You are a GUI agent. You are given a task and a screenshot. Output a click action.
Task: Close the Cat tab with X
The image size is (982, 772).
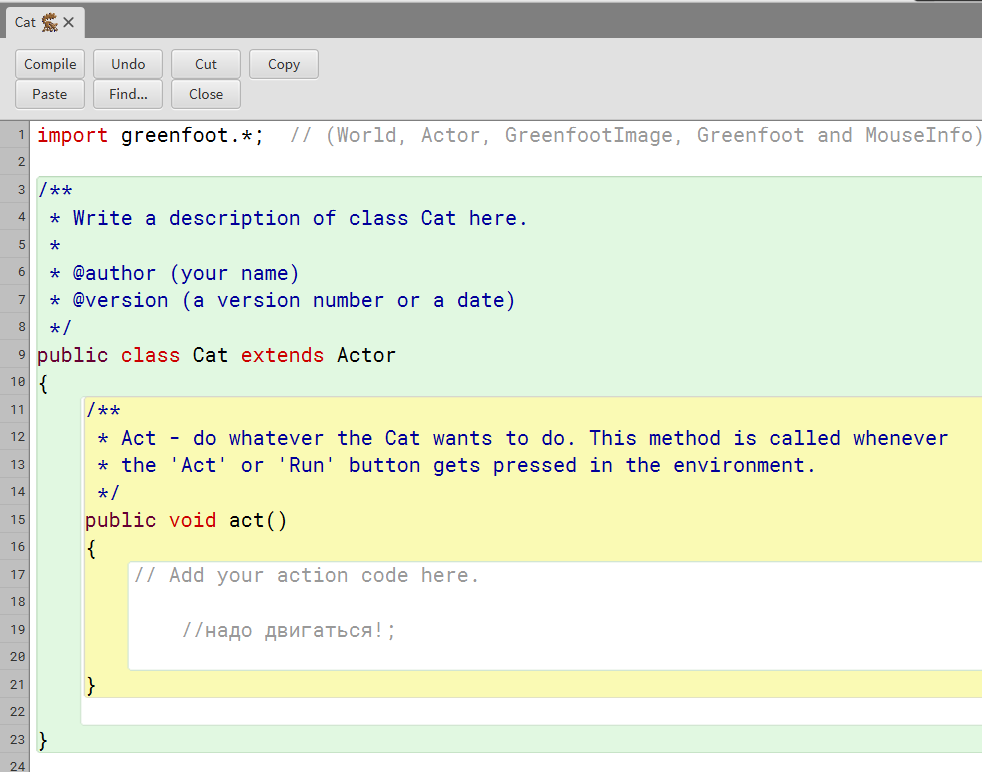[x=69, y=23]
